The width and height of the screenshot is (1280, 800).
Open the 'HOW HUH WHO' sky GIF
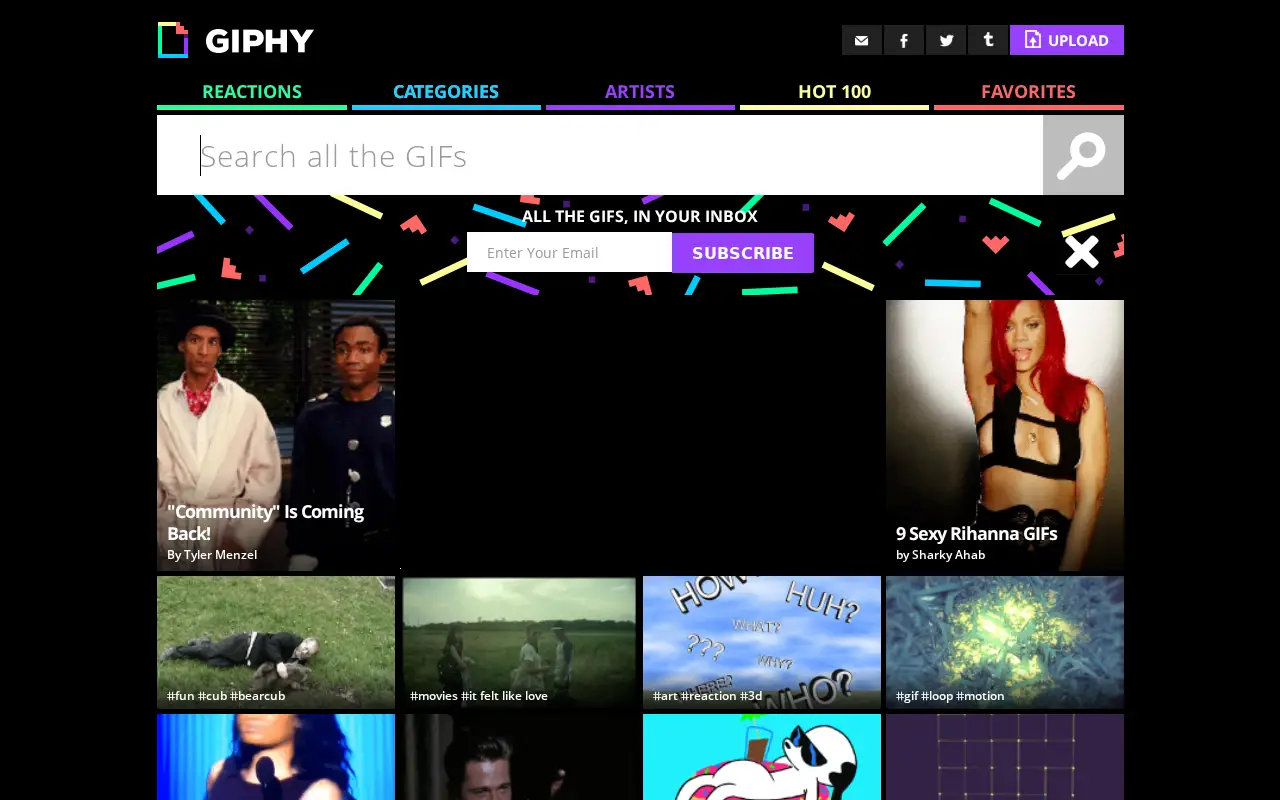pos(762,642)
